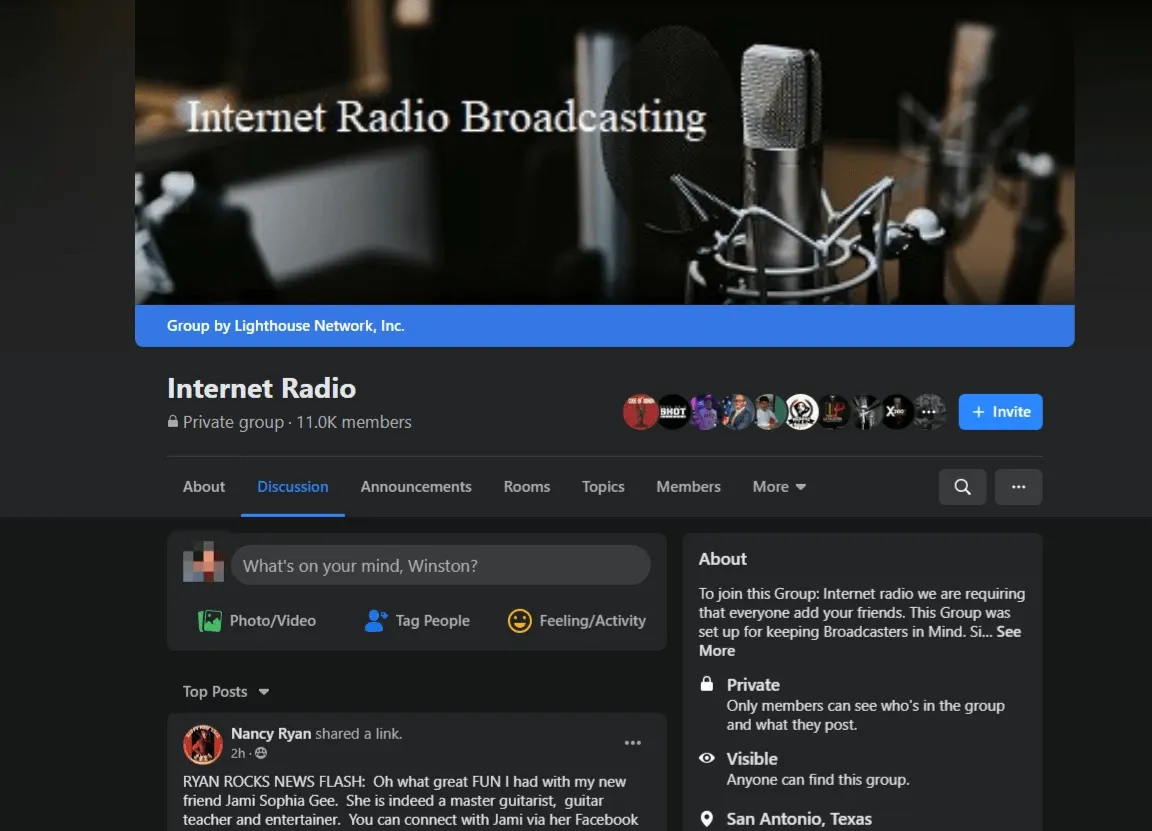Select the Tag People icon
Image resolution: width=1152 pixels, height=831 pixels.
(374, 620)
